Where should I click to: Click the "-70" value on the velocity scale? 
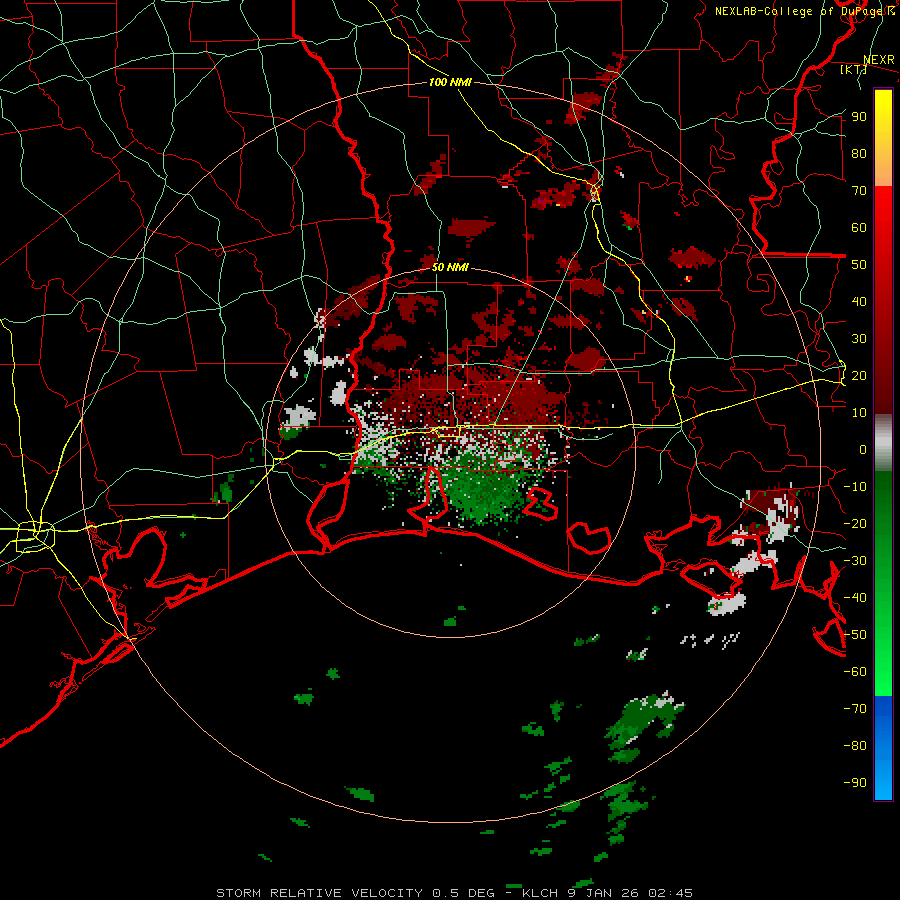pyautogui.click(x=855, y=709)
